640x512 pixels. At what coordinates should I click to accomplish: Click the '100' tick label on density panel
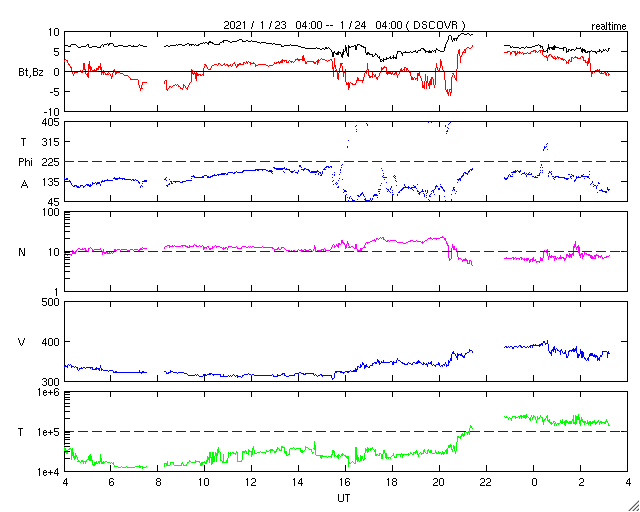51,212
